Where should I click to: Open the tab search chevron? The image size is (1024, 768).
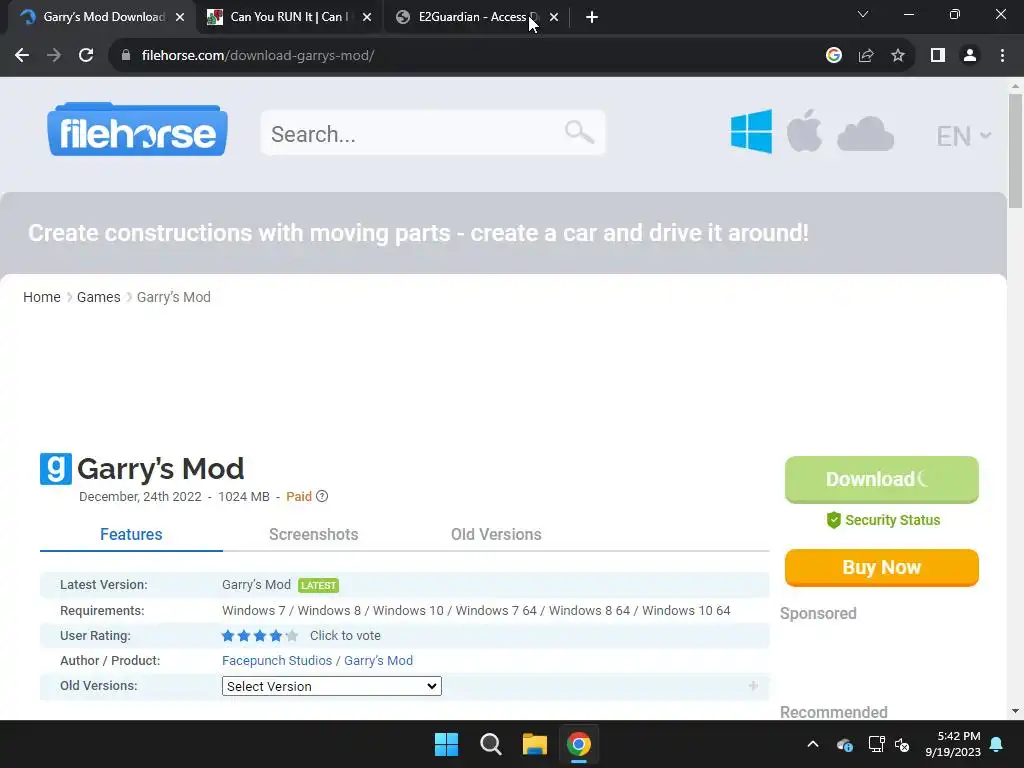click(x=863, y=14)
